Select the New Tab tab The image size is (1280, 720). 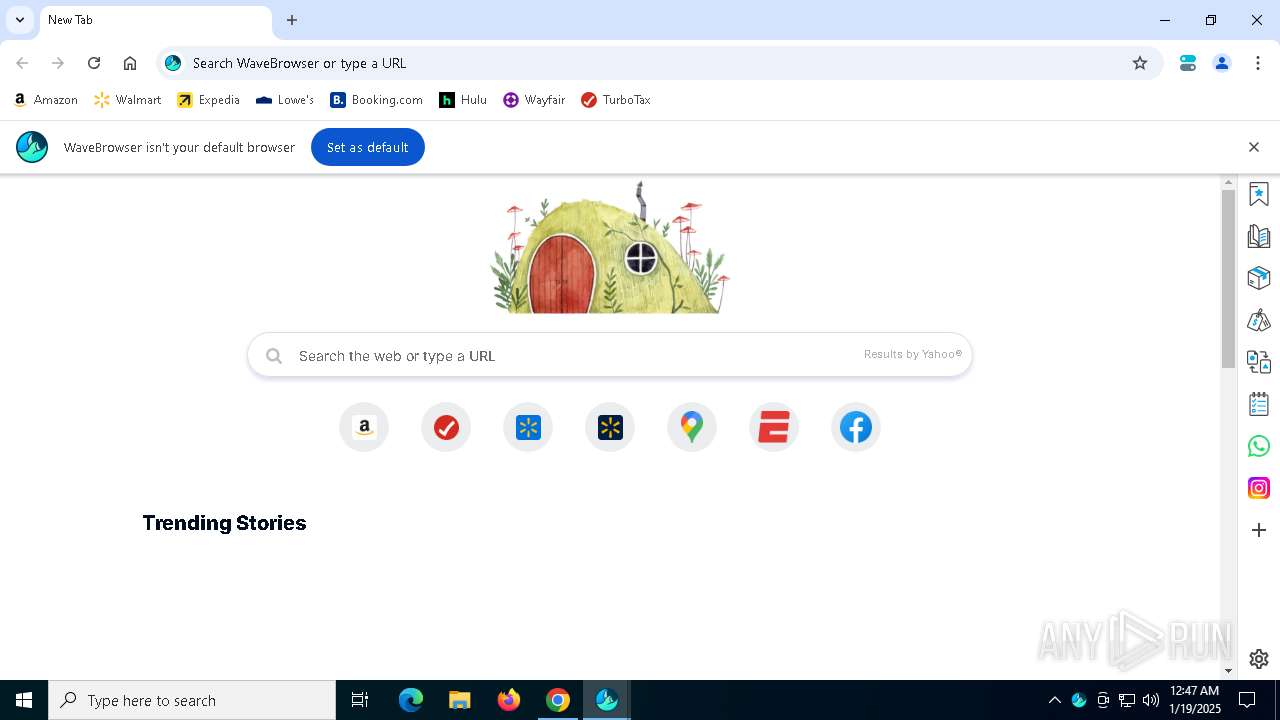coord(155,21)
